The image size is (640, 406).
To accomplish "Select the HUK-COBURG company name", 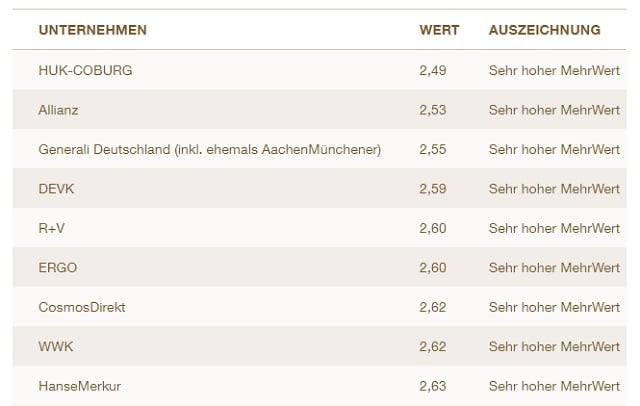I will point(85,70).
